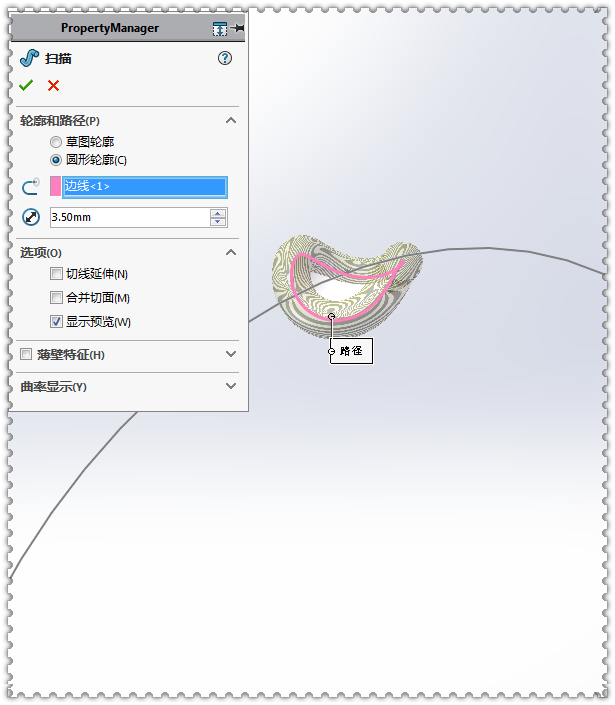615x705 pixels.
Task: Pin the PropertyManager panel
Action: tap(238, 28)
